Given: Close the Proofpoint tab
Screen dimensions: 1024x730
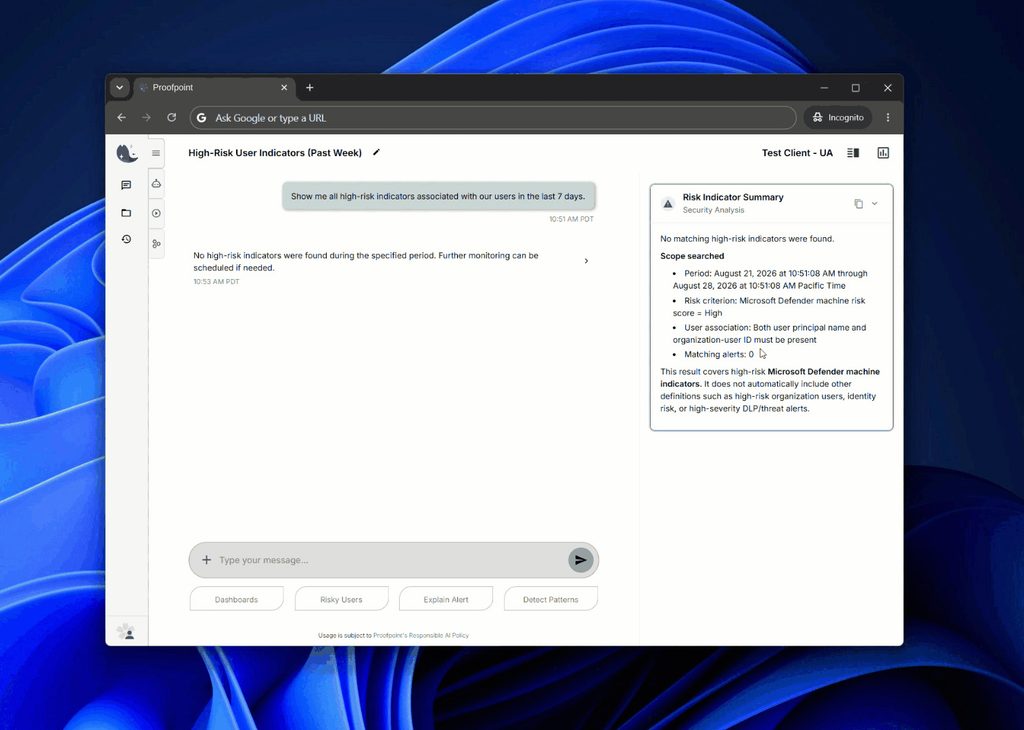Looking at the screenshot, I should coord(284,87).
